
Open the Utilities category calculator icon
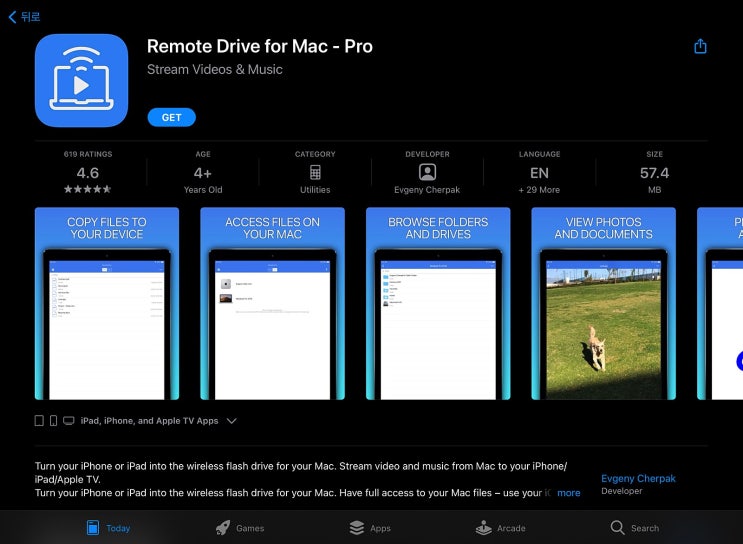click(315, 172)
